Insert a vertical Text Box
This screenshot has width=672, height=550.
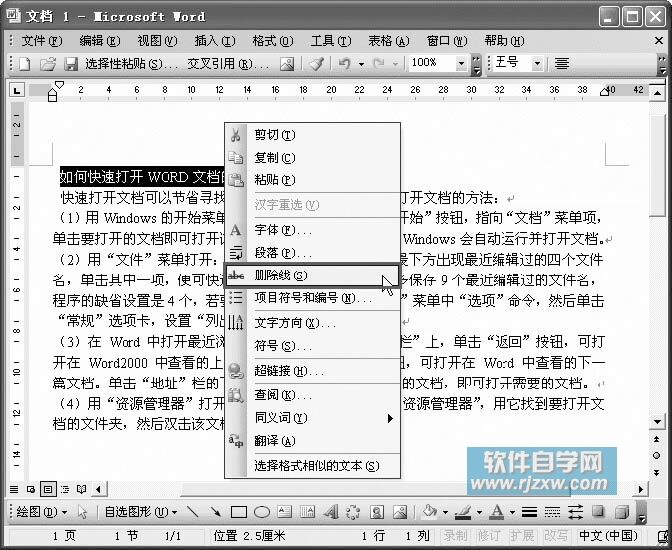(x=307, y=511)
